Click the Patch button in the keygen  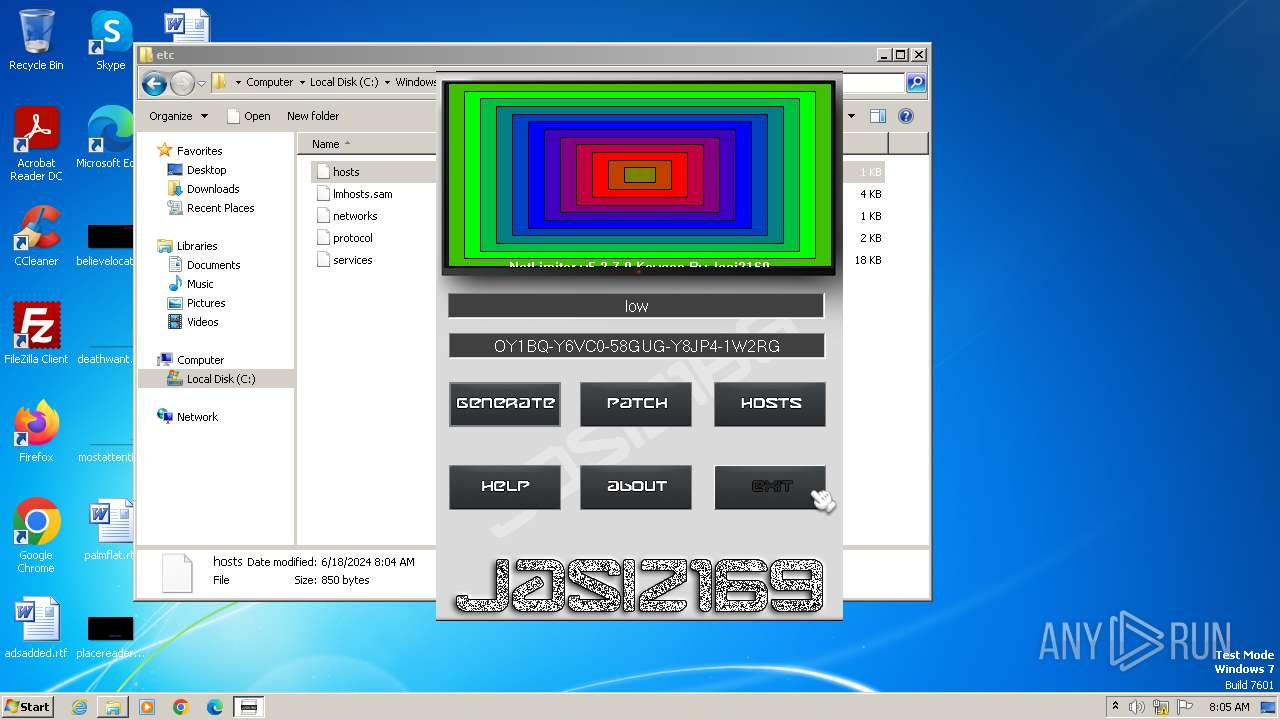636,404
